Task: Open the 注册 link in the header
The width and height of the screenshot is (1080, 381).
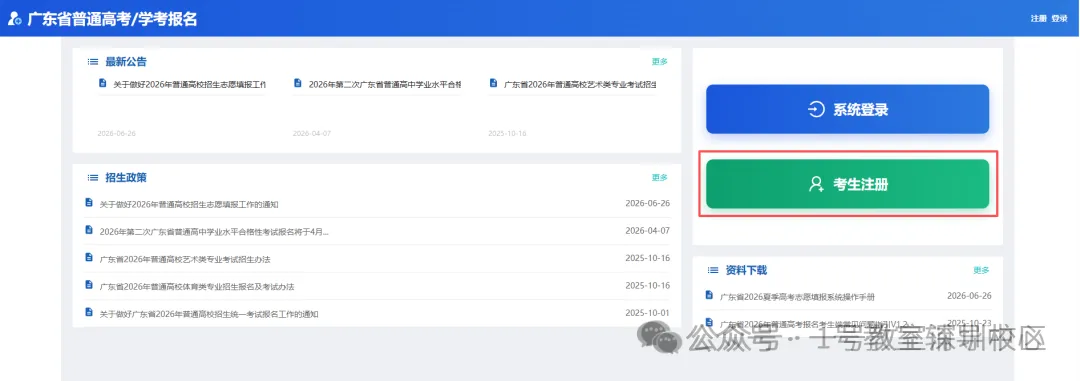Action: point(1038,19)
